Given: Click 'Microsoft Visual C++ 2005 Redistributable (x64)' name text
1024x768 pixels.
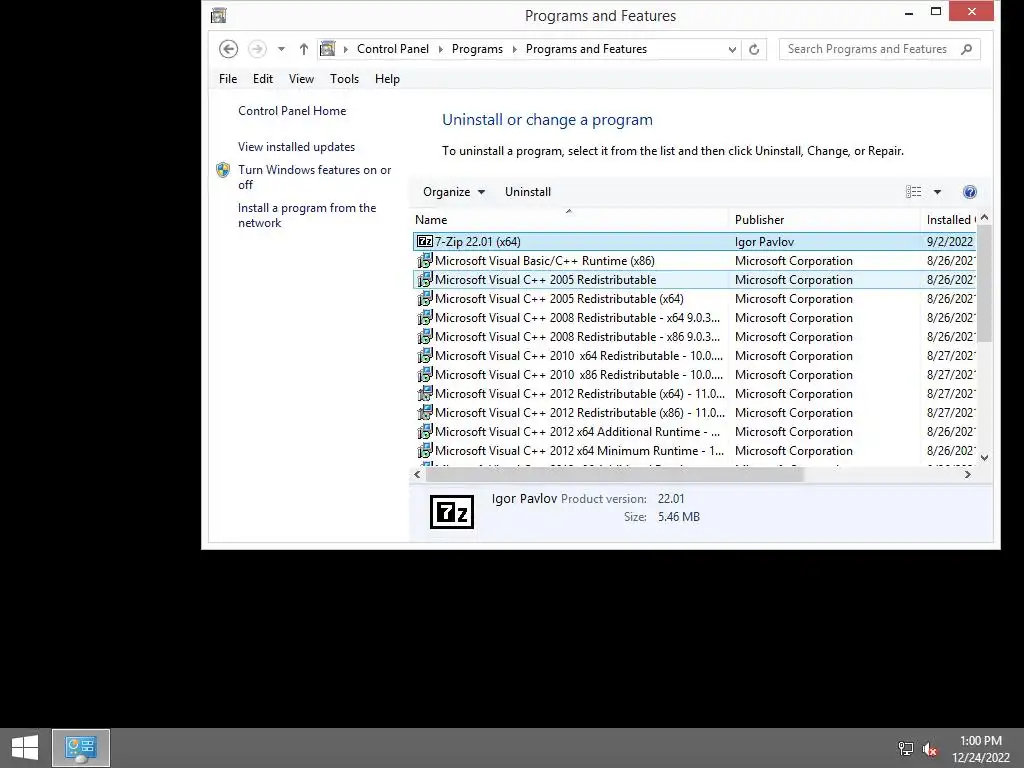Looking at the screenshot, I should 559,298.
